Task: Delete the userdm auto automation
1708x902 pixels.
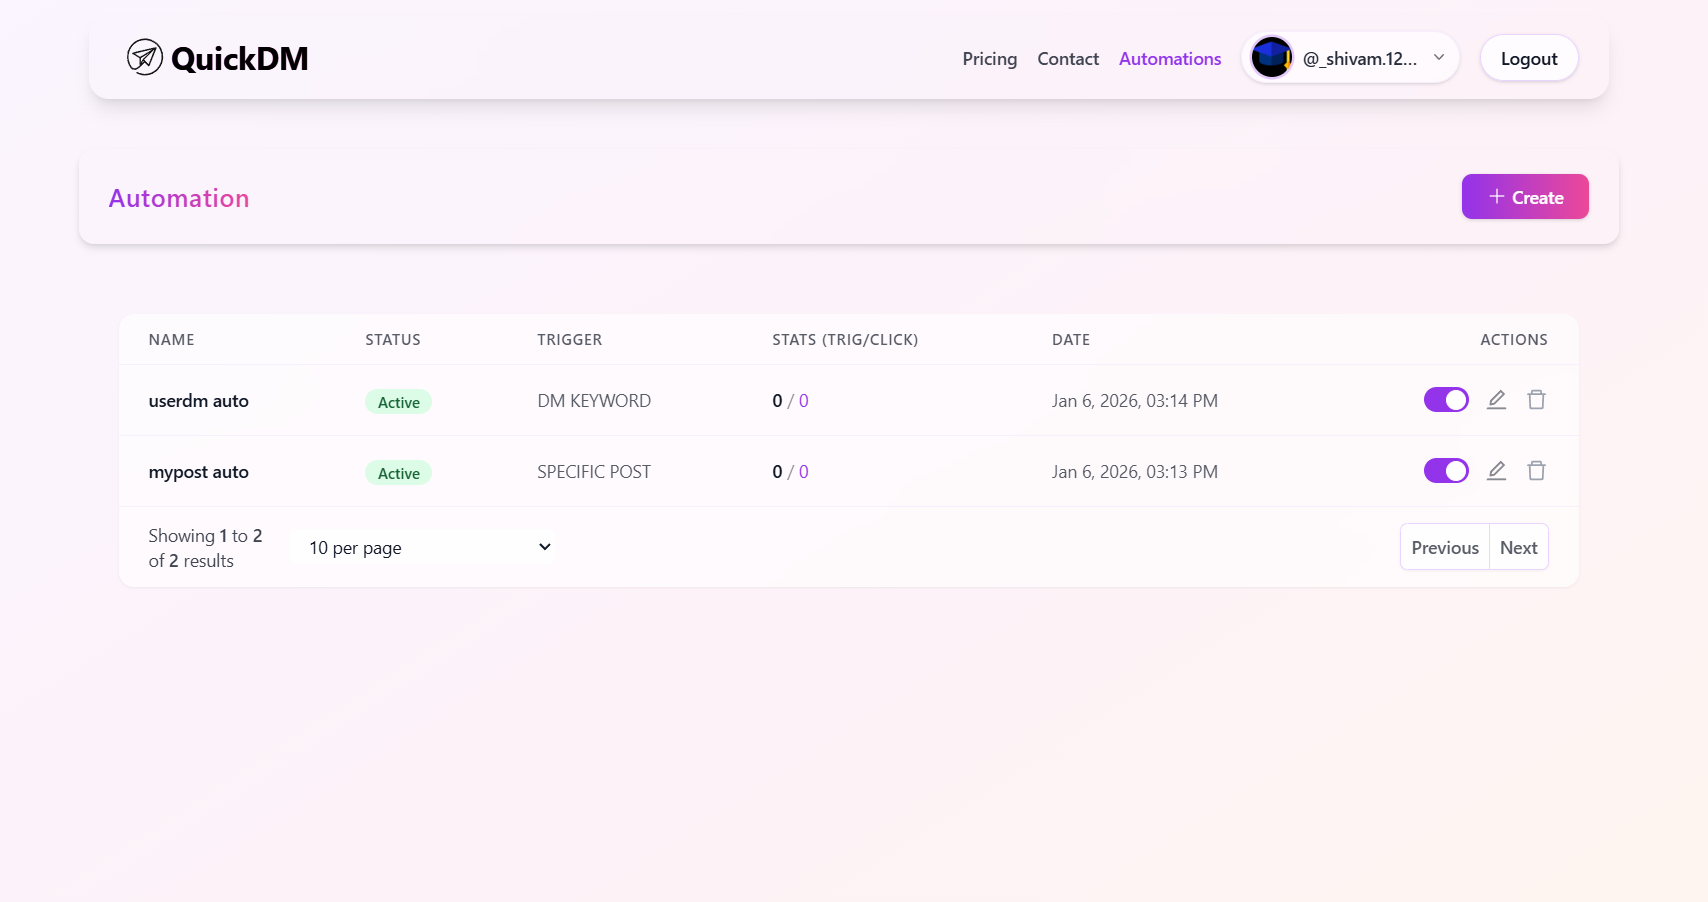Action: coord(1536,399)
